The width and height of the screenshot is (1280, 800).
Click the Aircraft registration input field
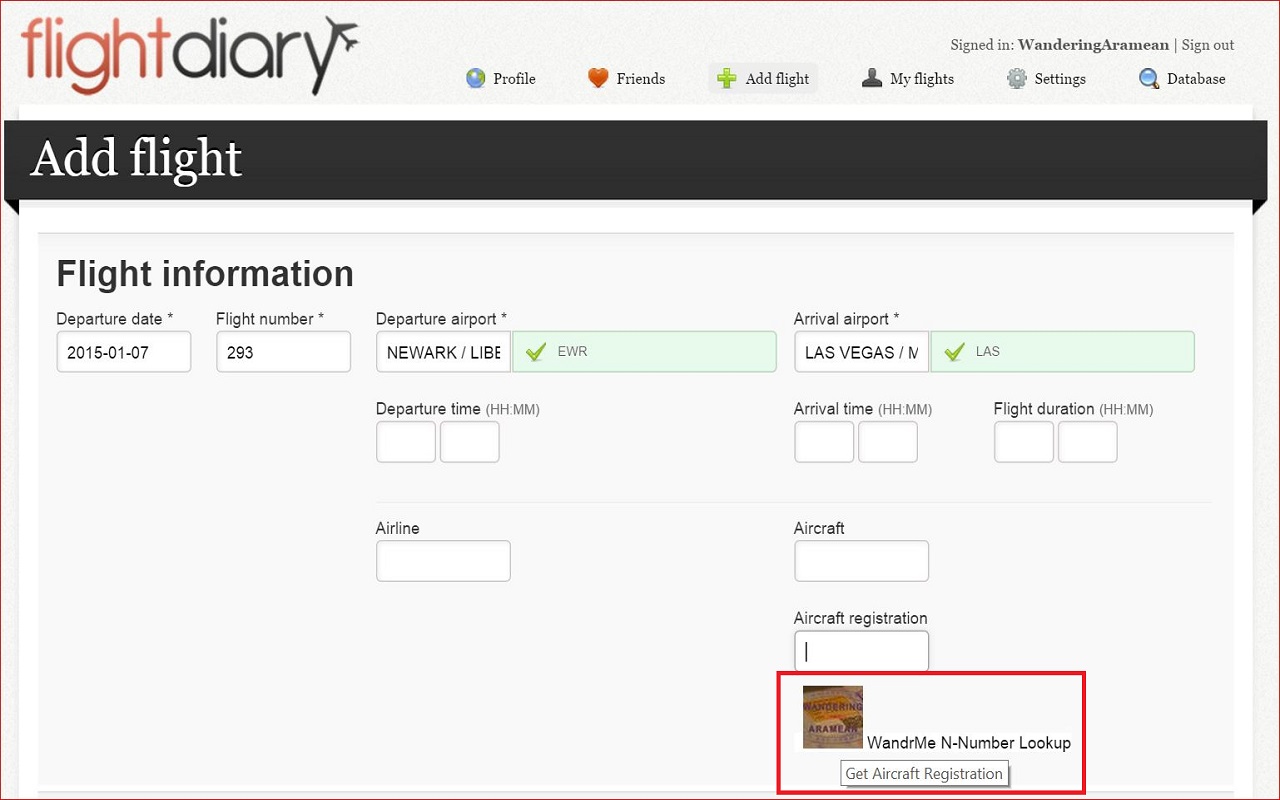coord(861,651)
